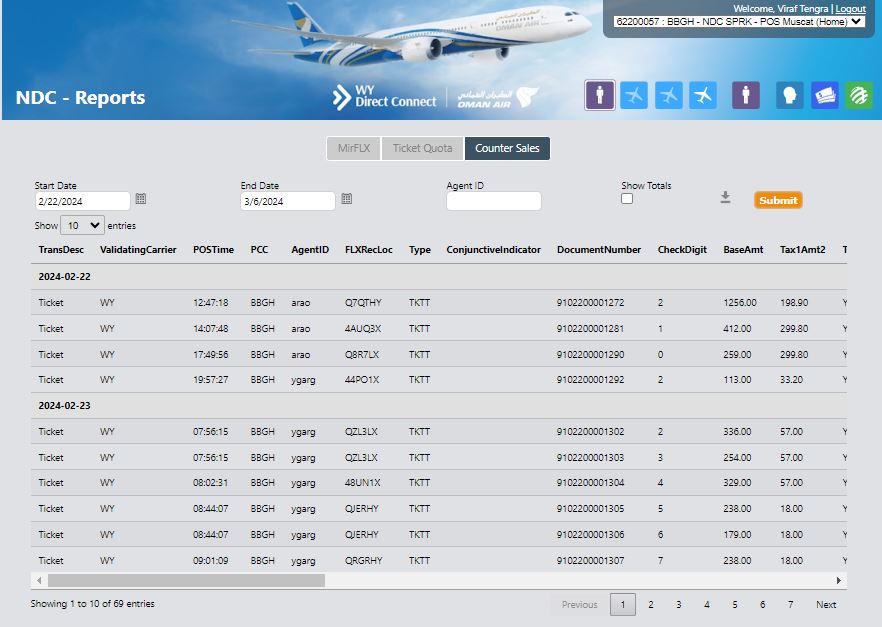
Task: Click the highlighted purple person icon
Action: pyautogui.click(x=600, y=95)
